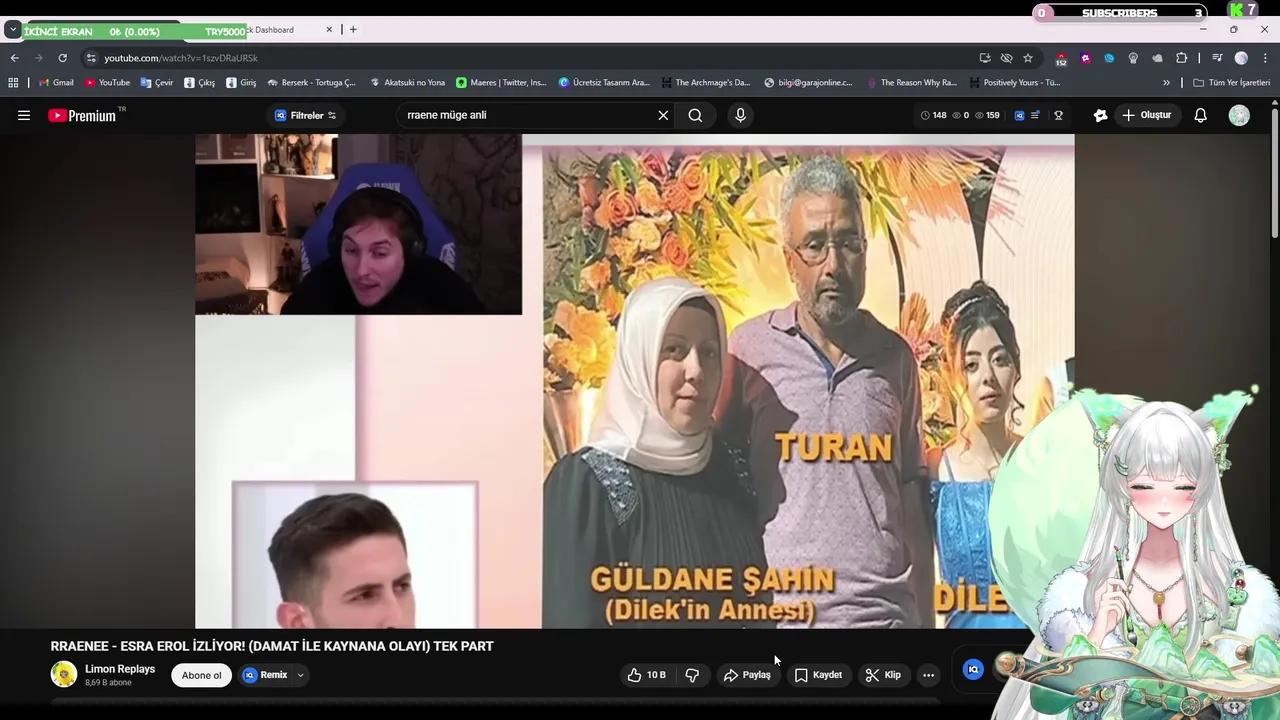Create a clip with Klip button
The width and height of the screenshot is (1280, 720).
pos(883,675)
